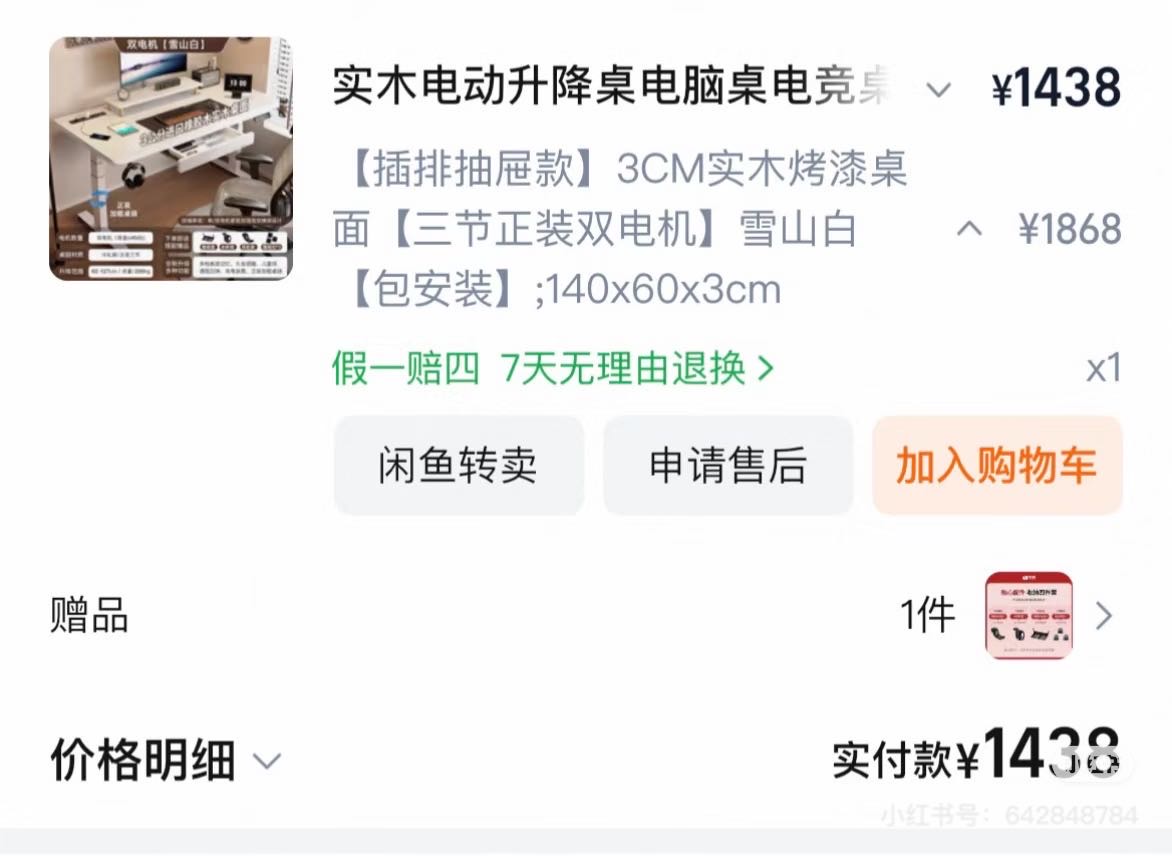The width and height of the screenshot is (1172, 856).
Task: Open the red gift thumbnail image
Action: [1029, 616]
